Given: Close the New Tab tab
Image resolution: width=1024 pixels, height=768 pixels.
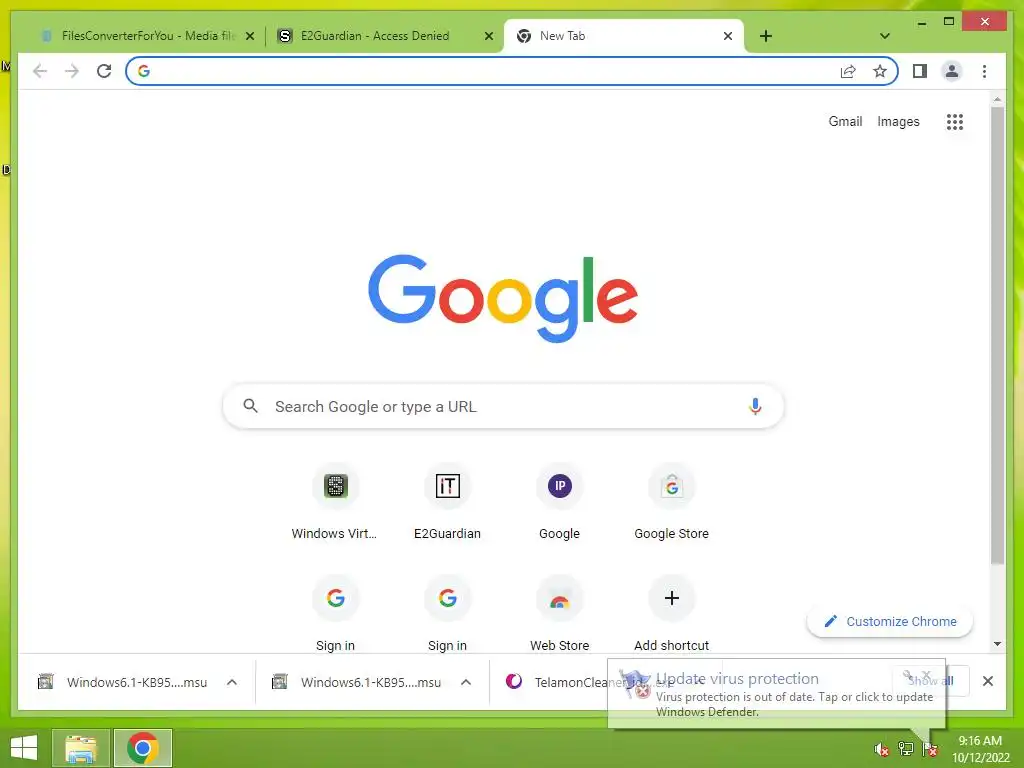Looking at the screenshot, I should (728, 36).
